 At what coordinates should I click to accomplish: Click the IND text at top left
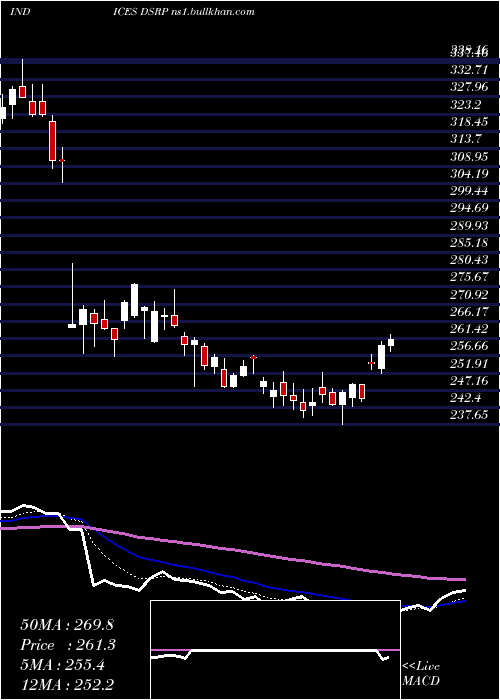20,11
